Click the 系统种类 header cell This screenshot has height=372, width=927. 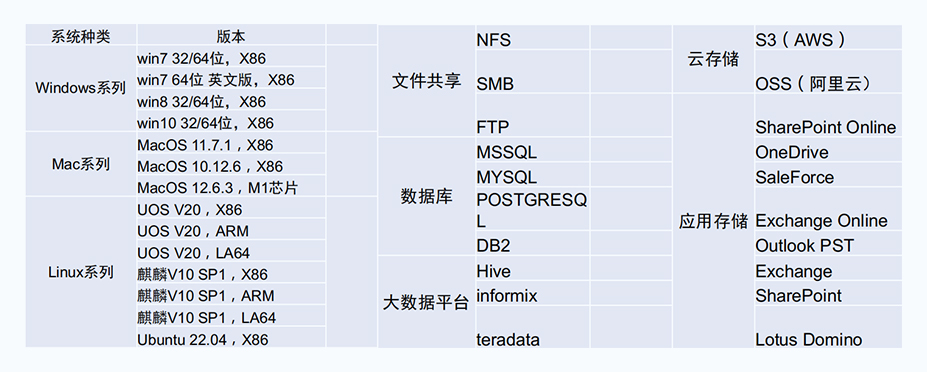point(81,37)
